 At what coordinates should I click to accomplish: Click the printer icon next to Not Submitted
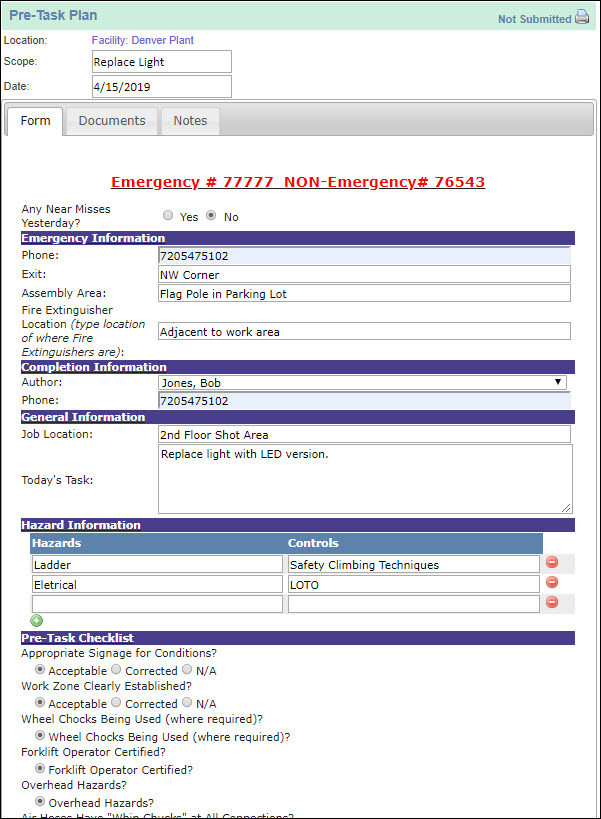point(582,18)
